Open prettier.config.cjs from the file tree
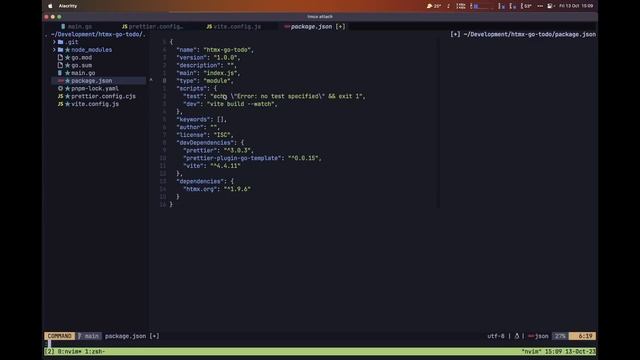Screen dimensions: 640x360 [103, 96]
